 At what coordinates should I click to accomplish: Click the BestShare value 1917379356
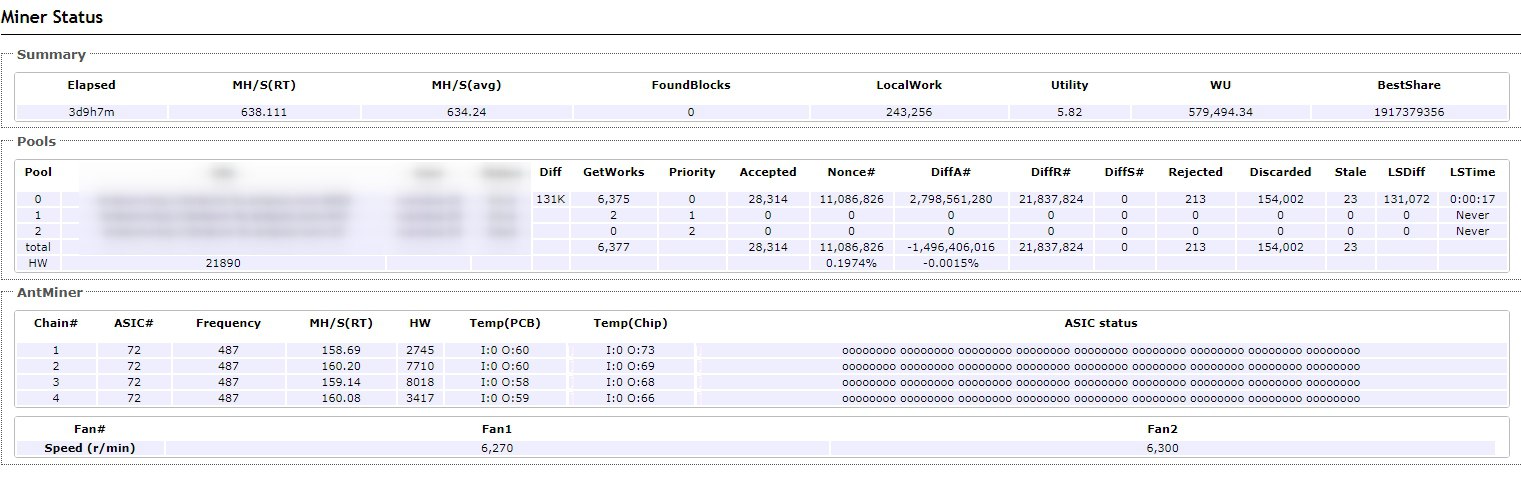pos(1410,112)
